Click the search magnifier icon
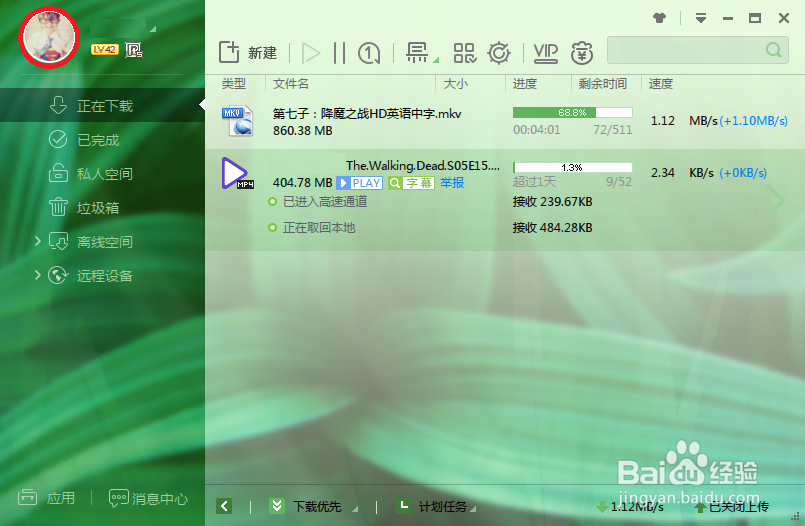Image resolution: width=805 pixels, height=526 pixels. [774, 50]
